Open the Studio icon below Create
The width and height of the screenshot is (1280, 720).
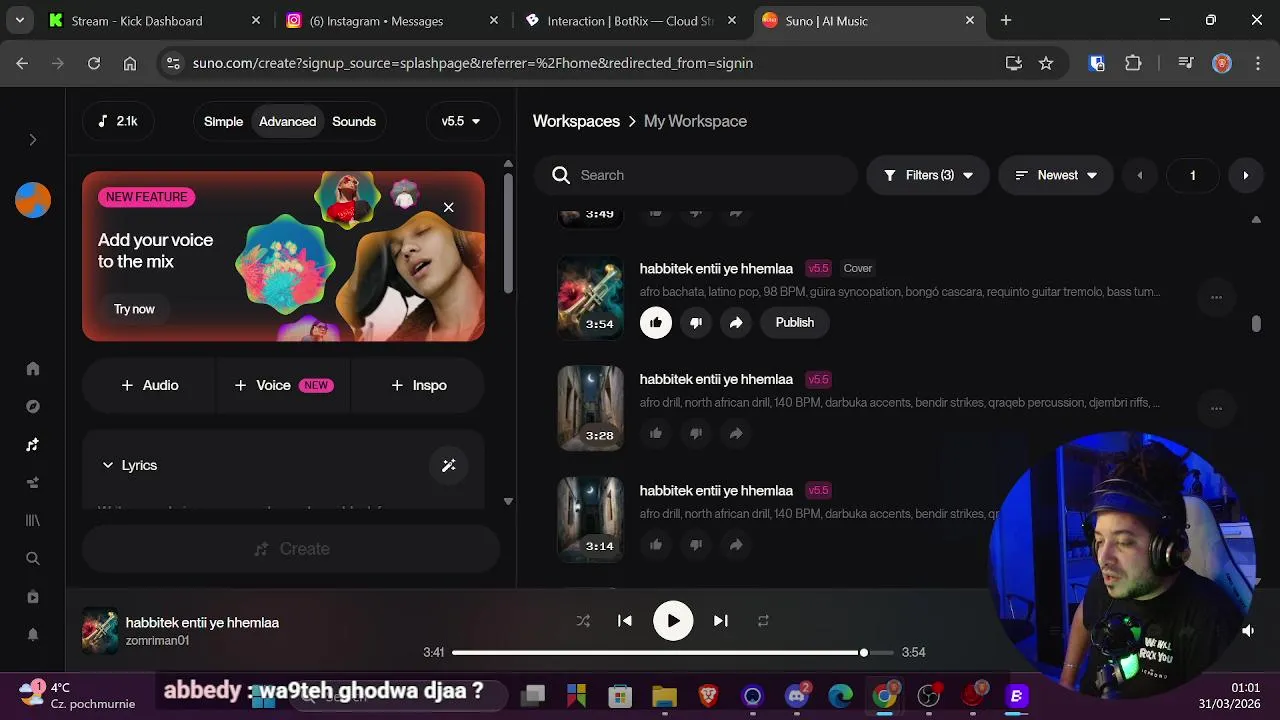(x=33, y=483)
